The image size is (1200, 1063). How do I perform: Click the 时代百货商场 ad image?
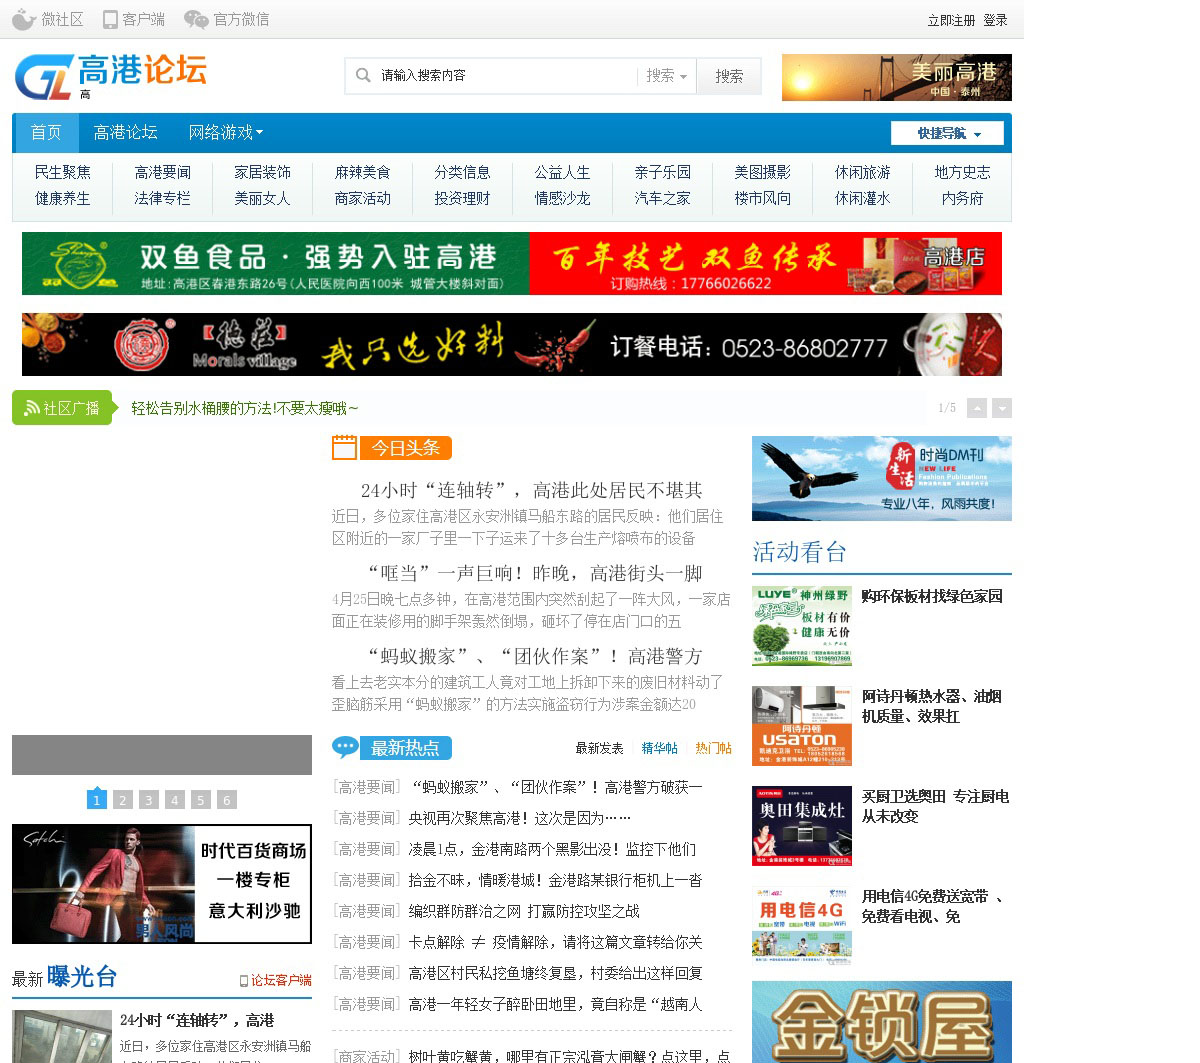point(162,884)
